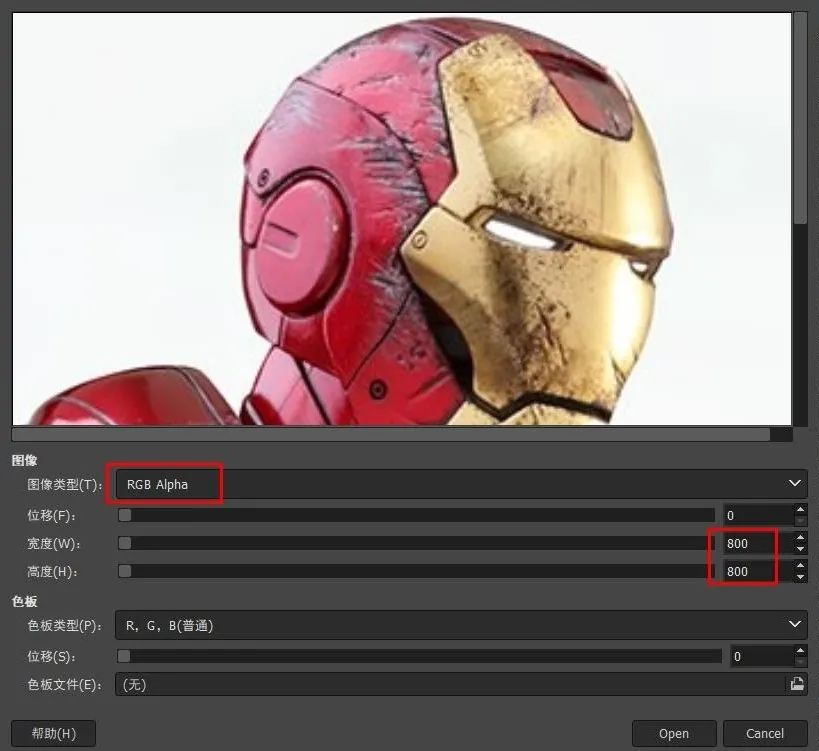Screen dimensions: 819x751
Task: Click the 帮助(H) help button
Action: [53, 734]
